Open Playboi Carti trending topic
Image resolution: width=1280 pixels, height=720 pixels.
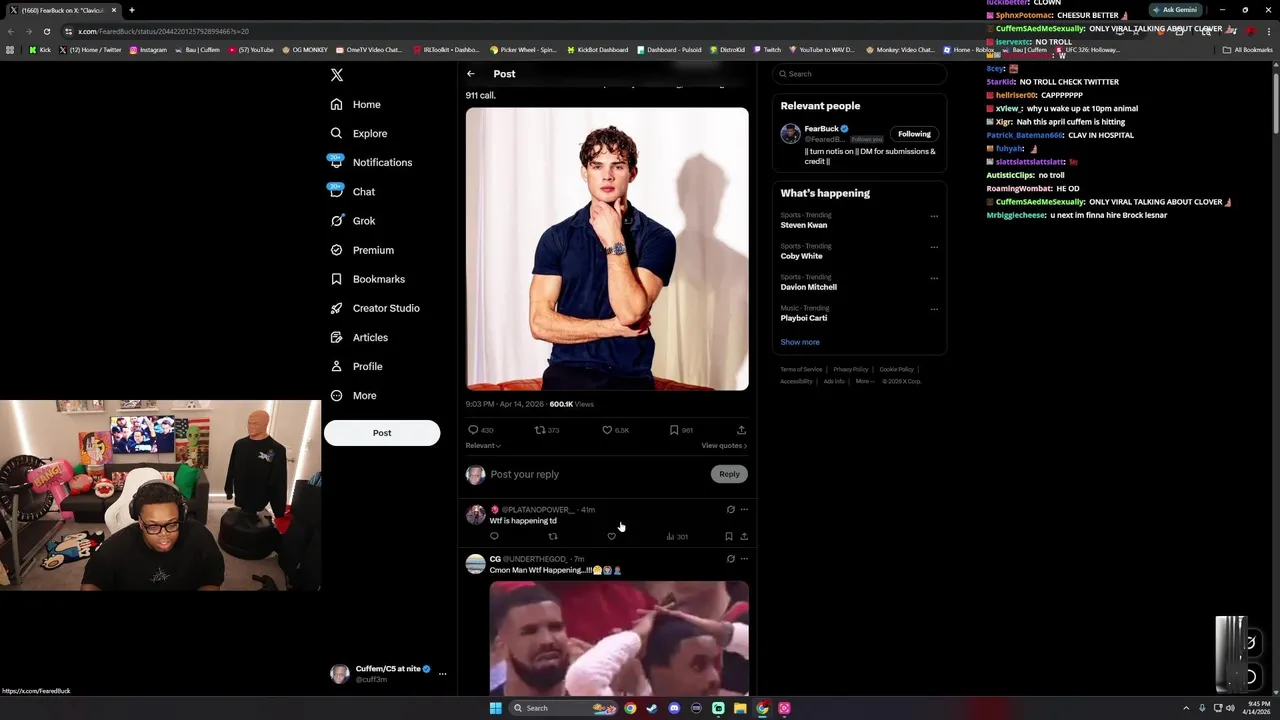tap(803, 318)
